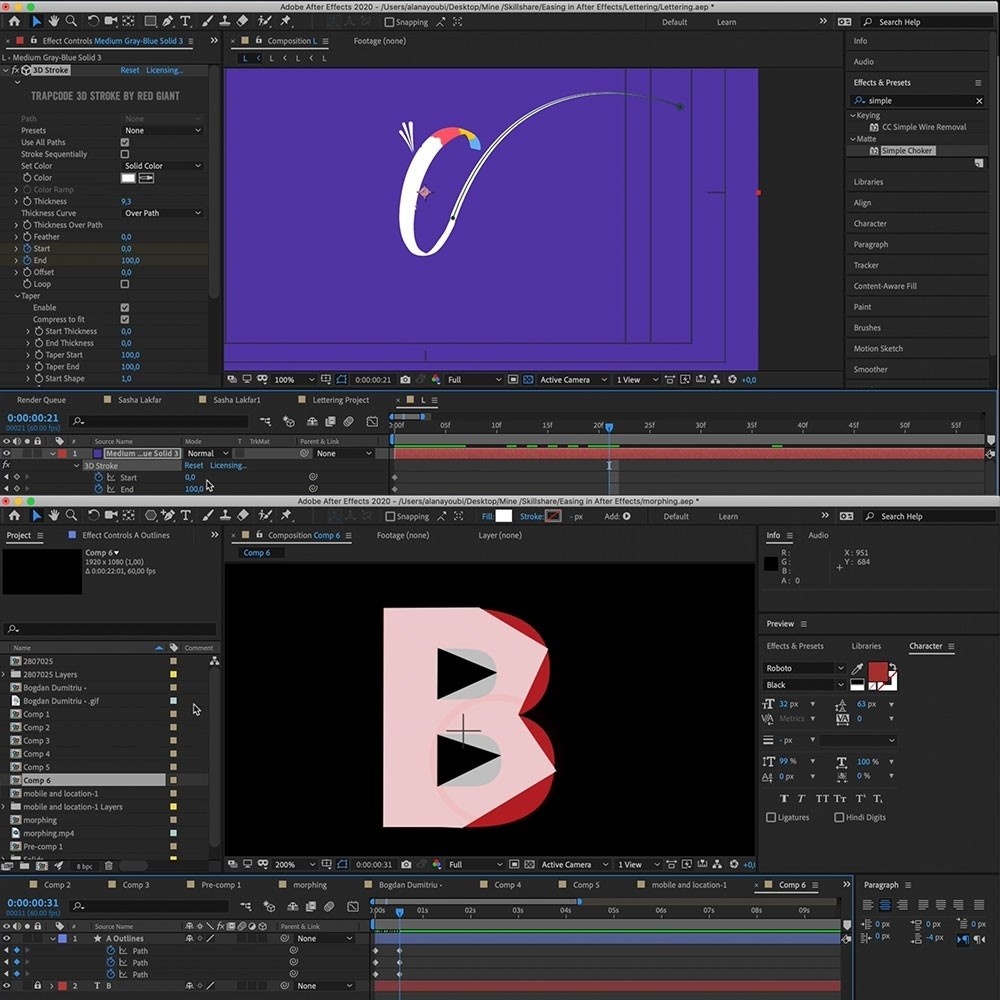
Task: Clear the 'simple' effects search with X
Action: 979,101
